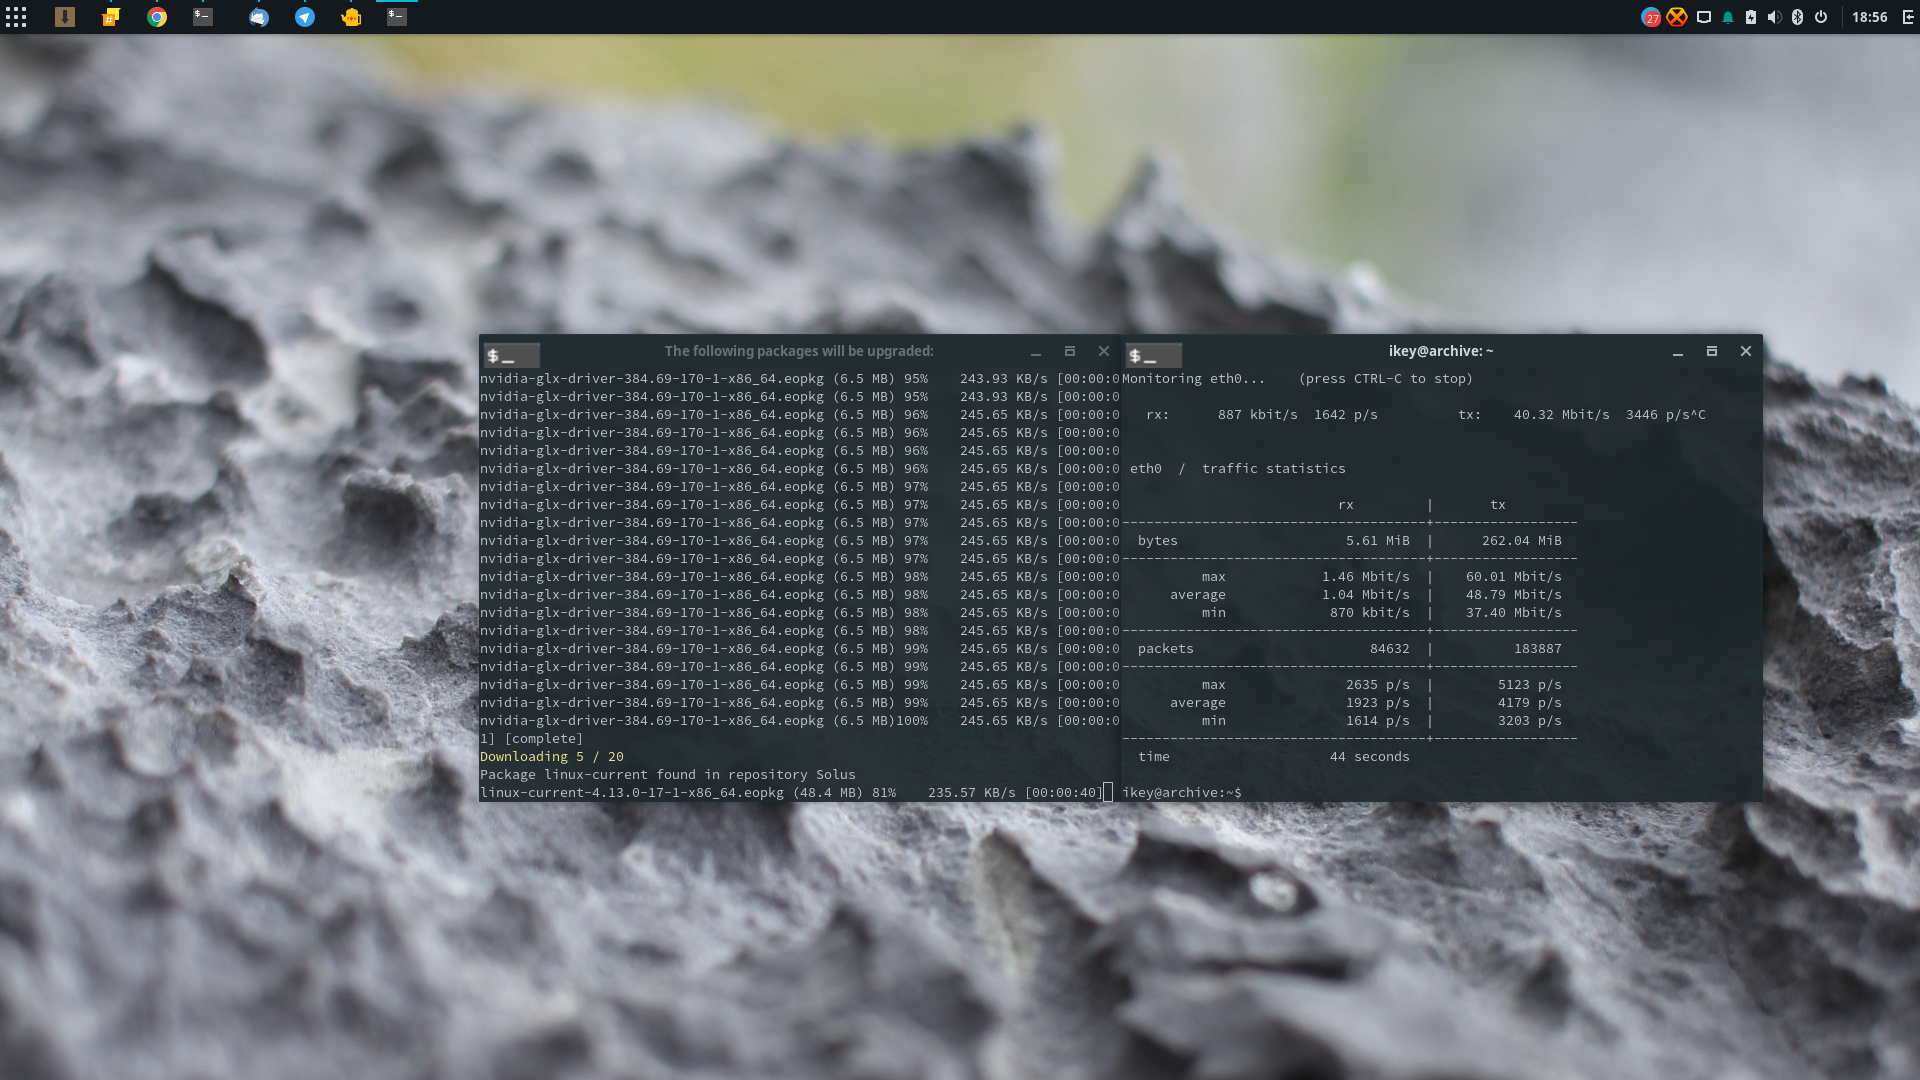Click the '37.40 Mbit/s' min tx value
This screenshot has width=1920, height=1080.
tap(1514, 613)
